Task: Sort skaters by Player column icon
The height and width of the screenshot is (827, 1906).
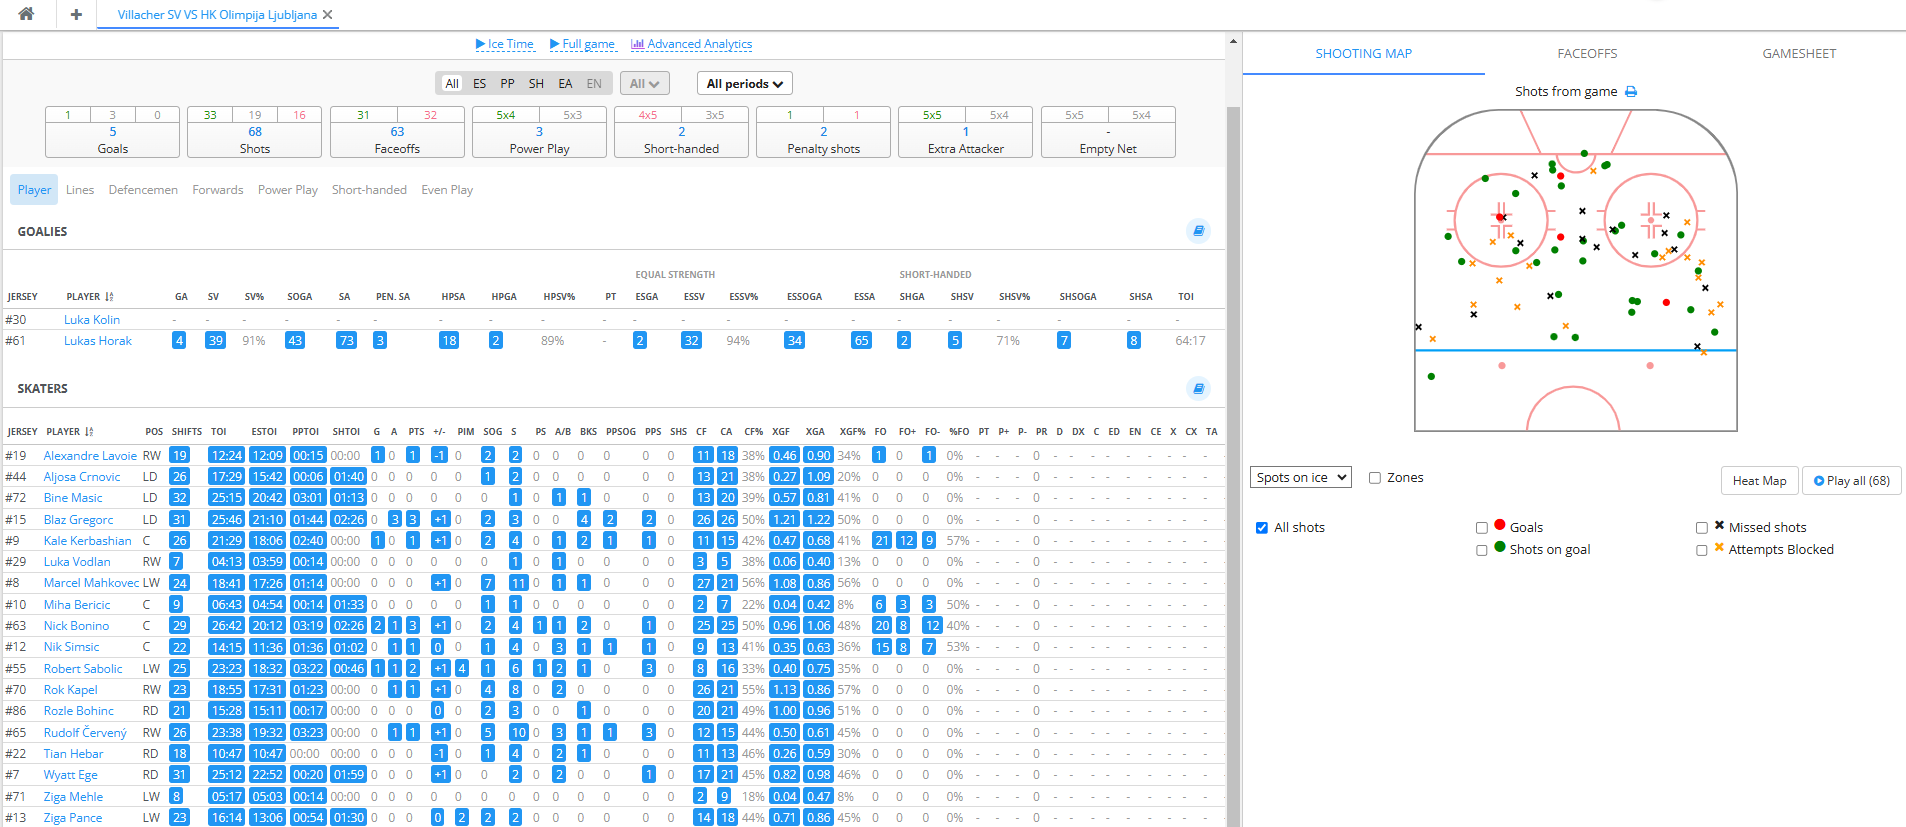Action: click(x=89, y=432)
